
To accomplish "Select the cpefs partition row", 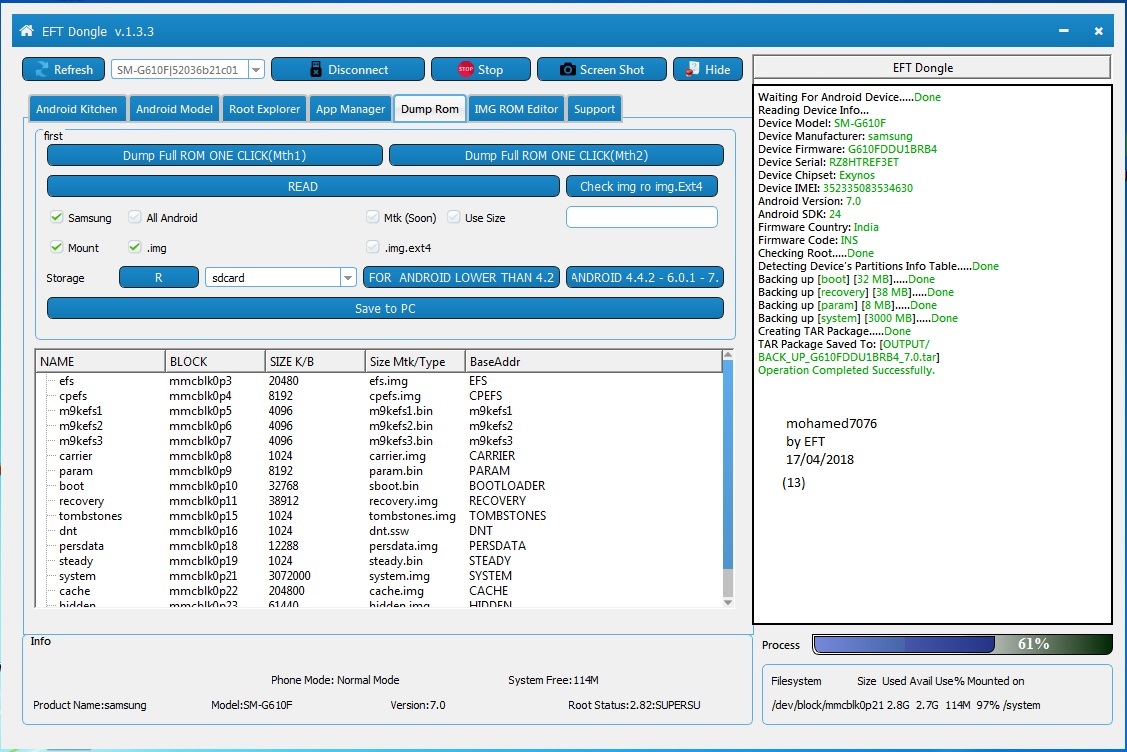I will tap(379, 396).
